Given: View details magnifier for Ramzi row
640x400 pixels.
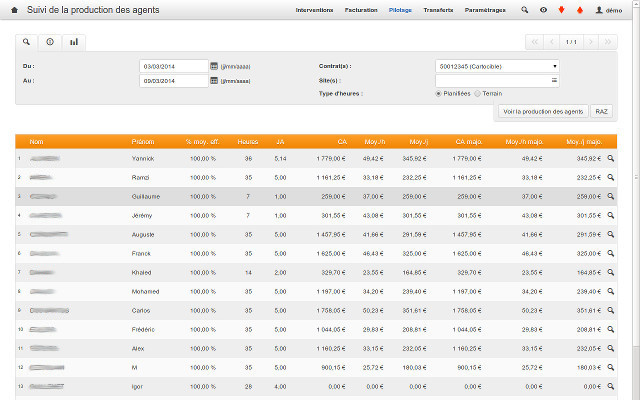Looking at the screenshot, I should click(x=611, y=178).
